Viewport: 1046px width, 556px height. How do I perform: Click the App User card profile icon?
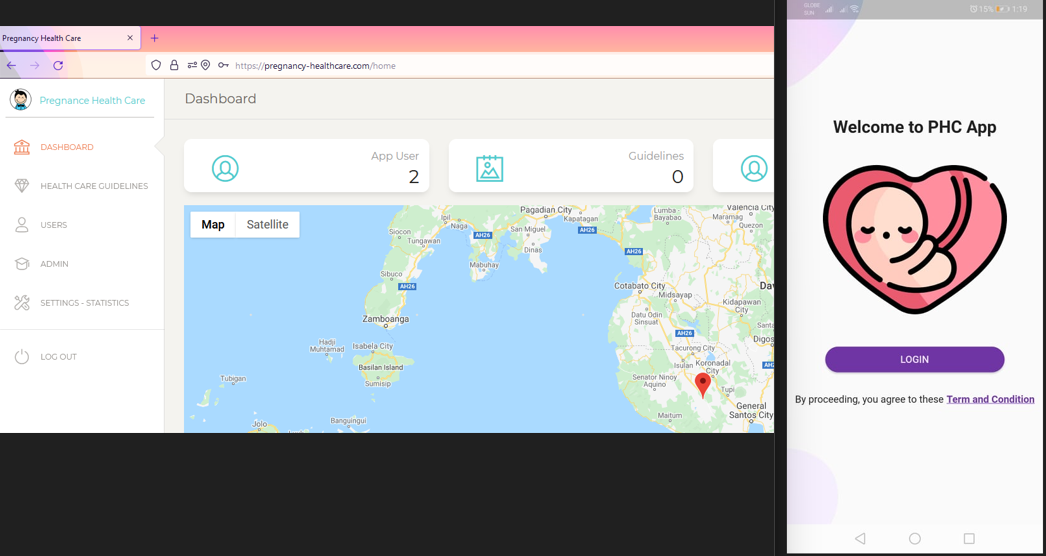tap(225, 168)
